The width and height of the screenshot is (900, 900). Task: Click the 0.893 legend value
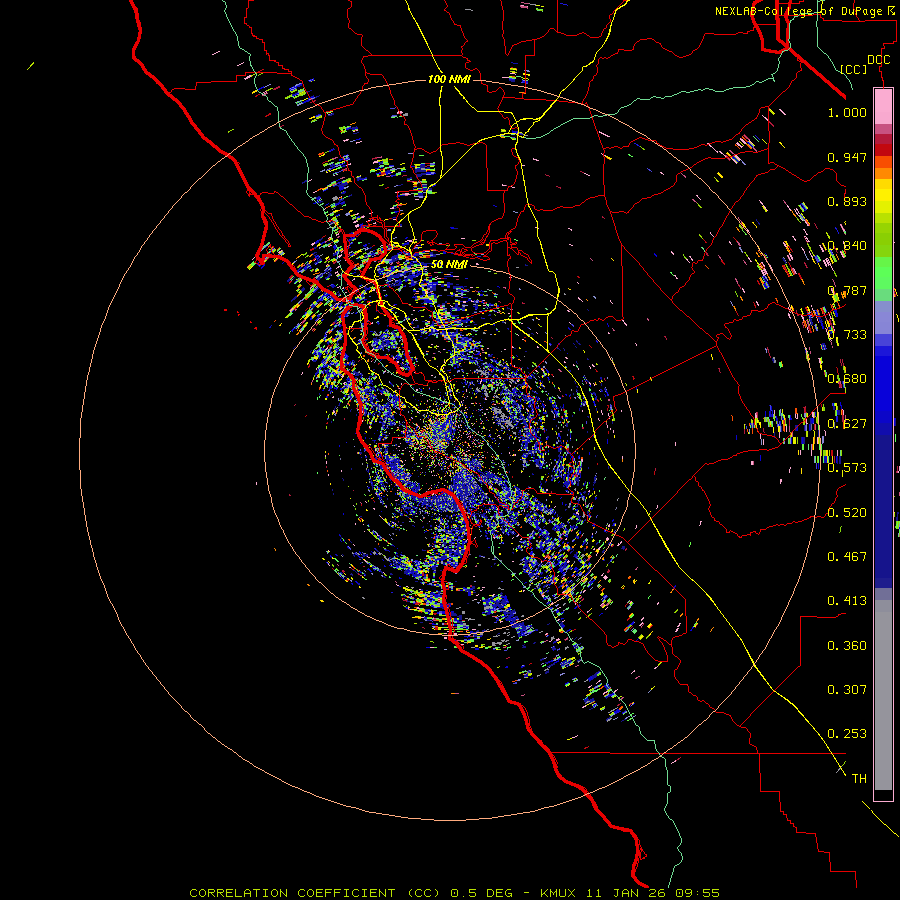pos(847,201)
